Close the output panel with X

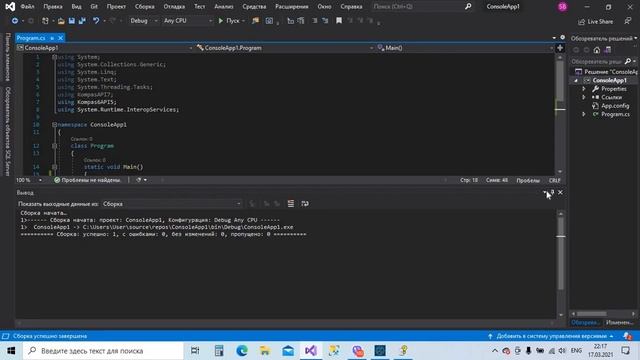pos(560,192)
